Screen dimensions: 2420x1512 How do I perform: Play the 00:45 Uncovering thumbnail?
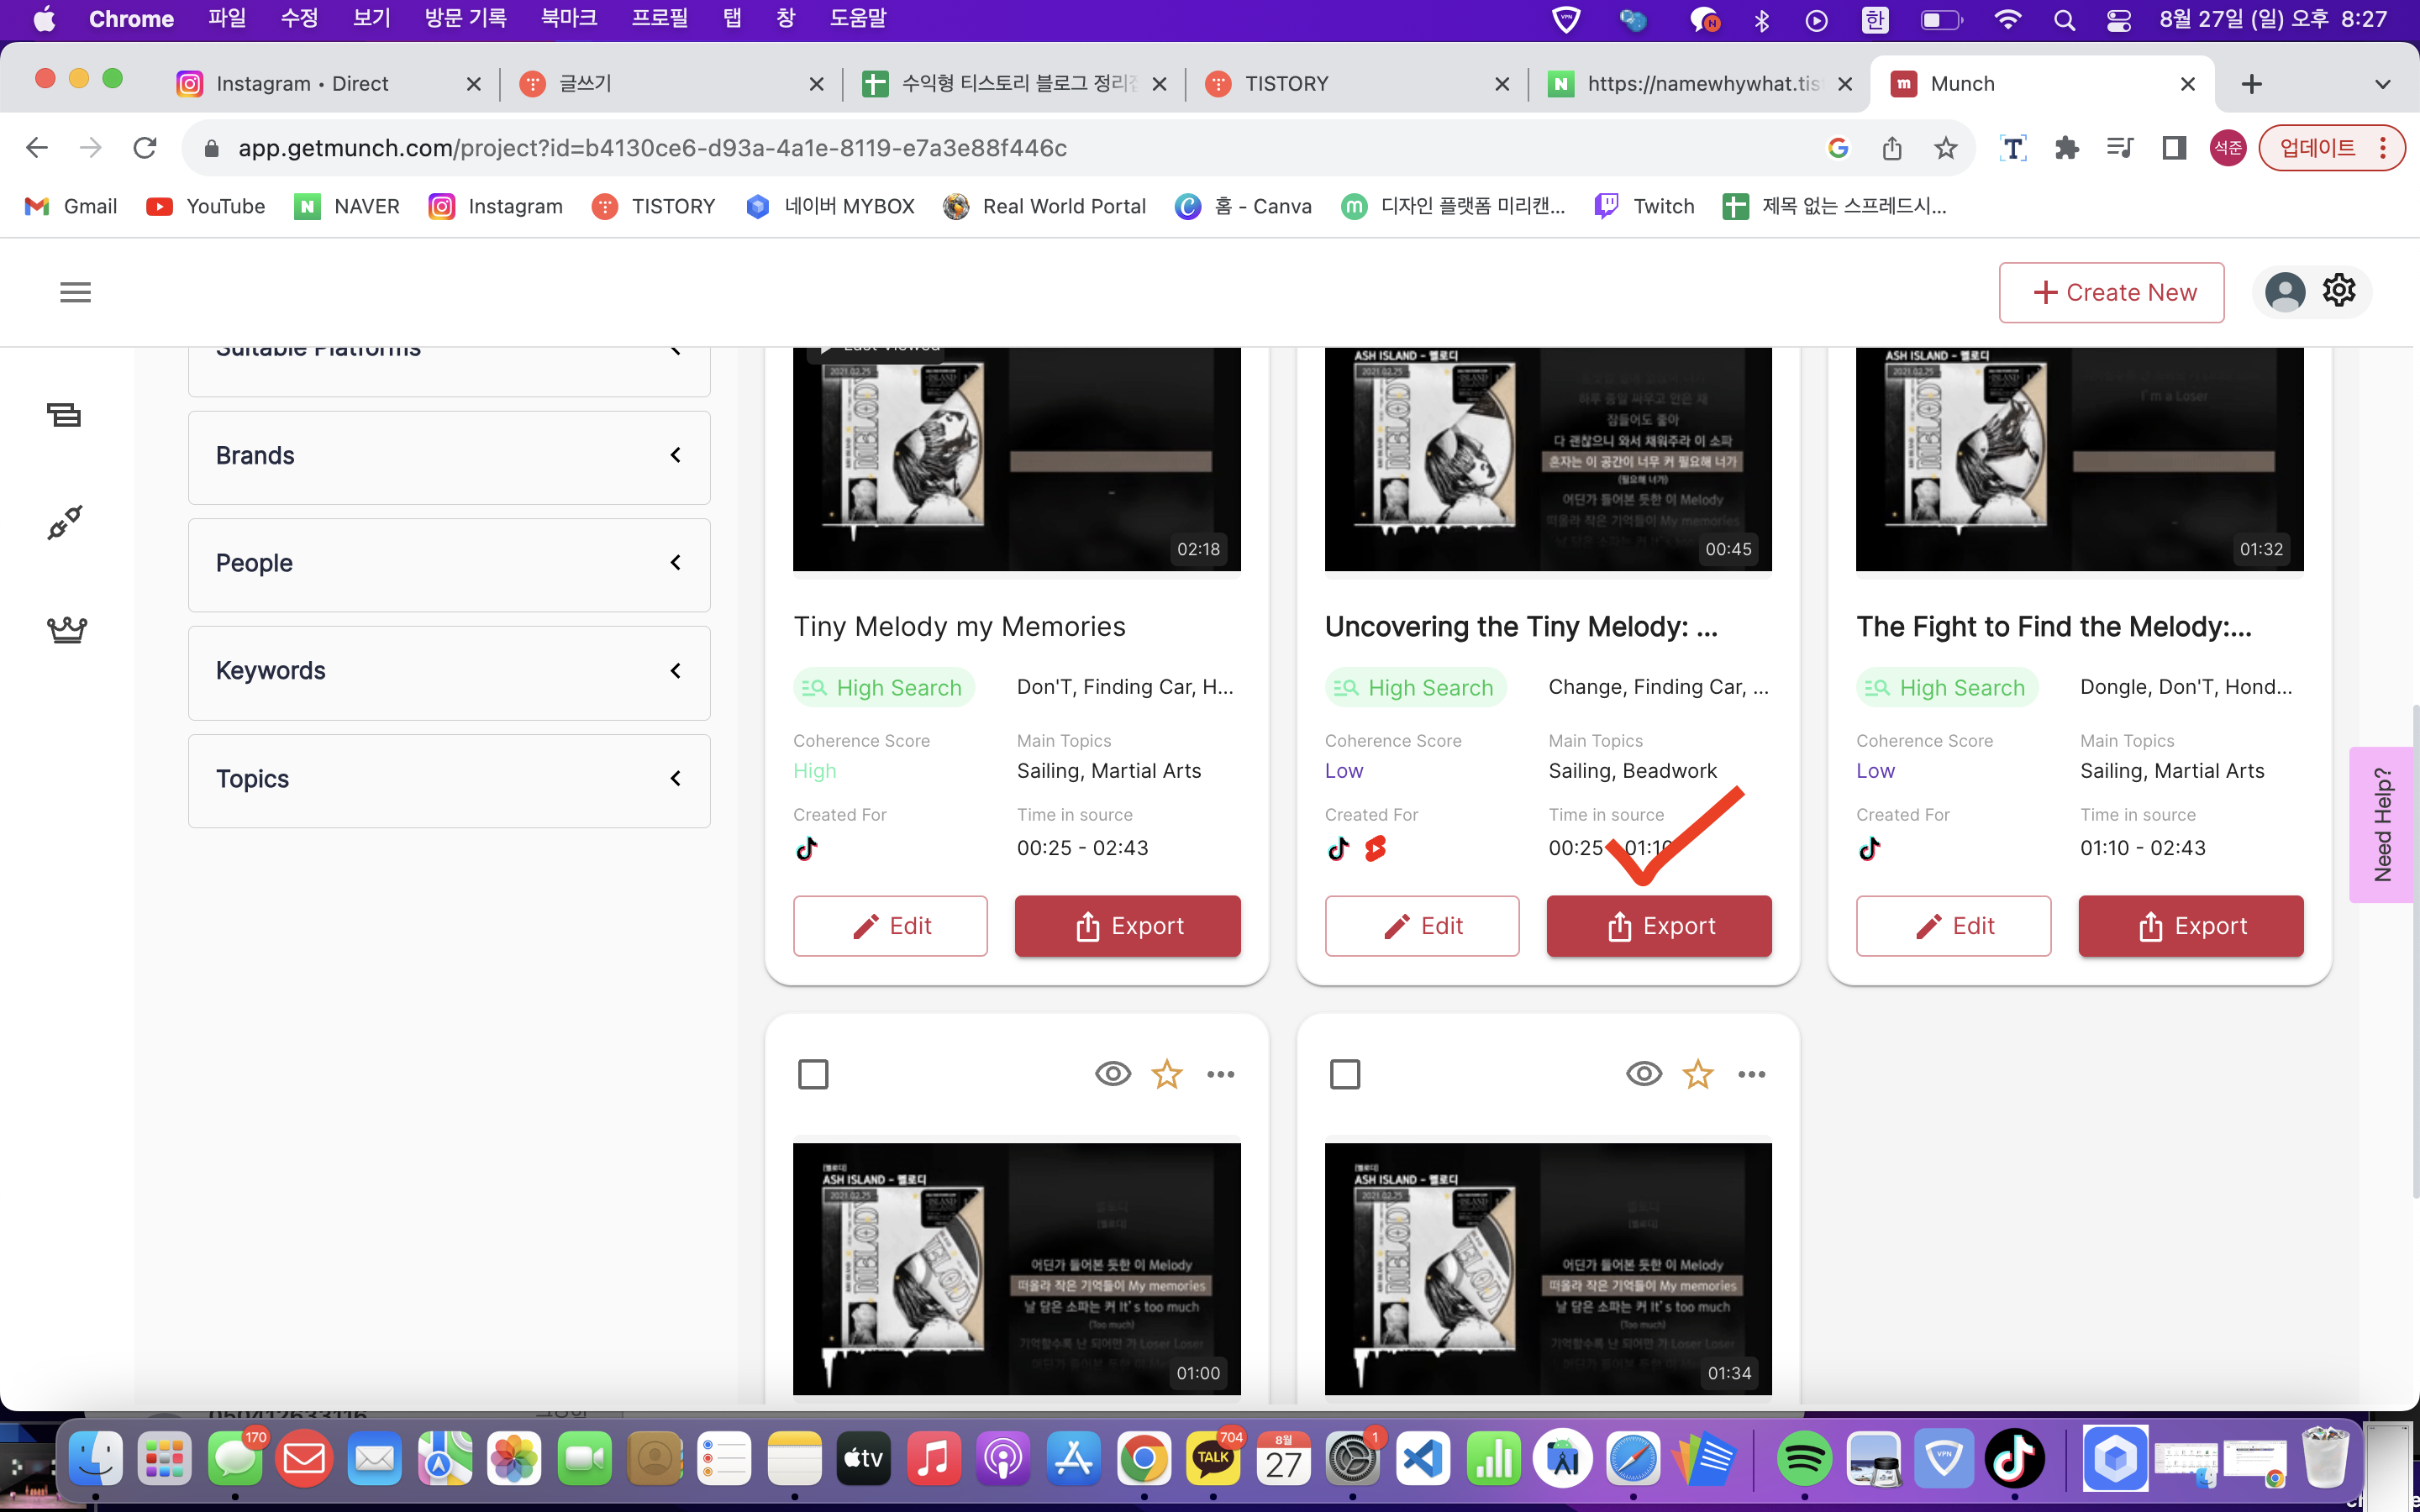click(x=1548, y=459)
